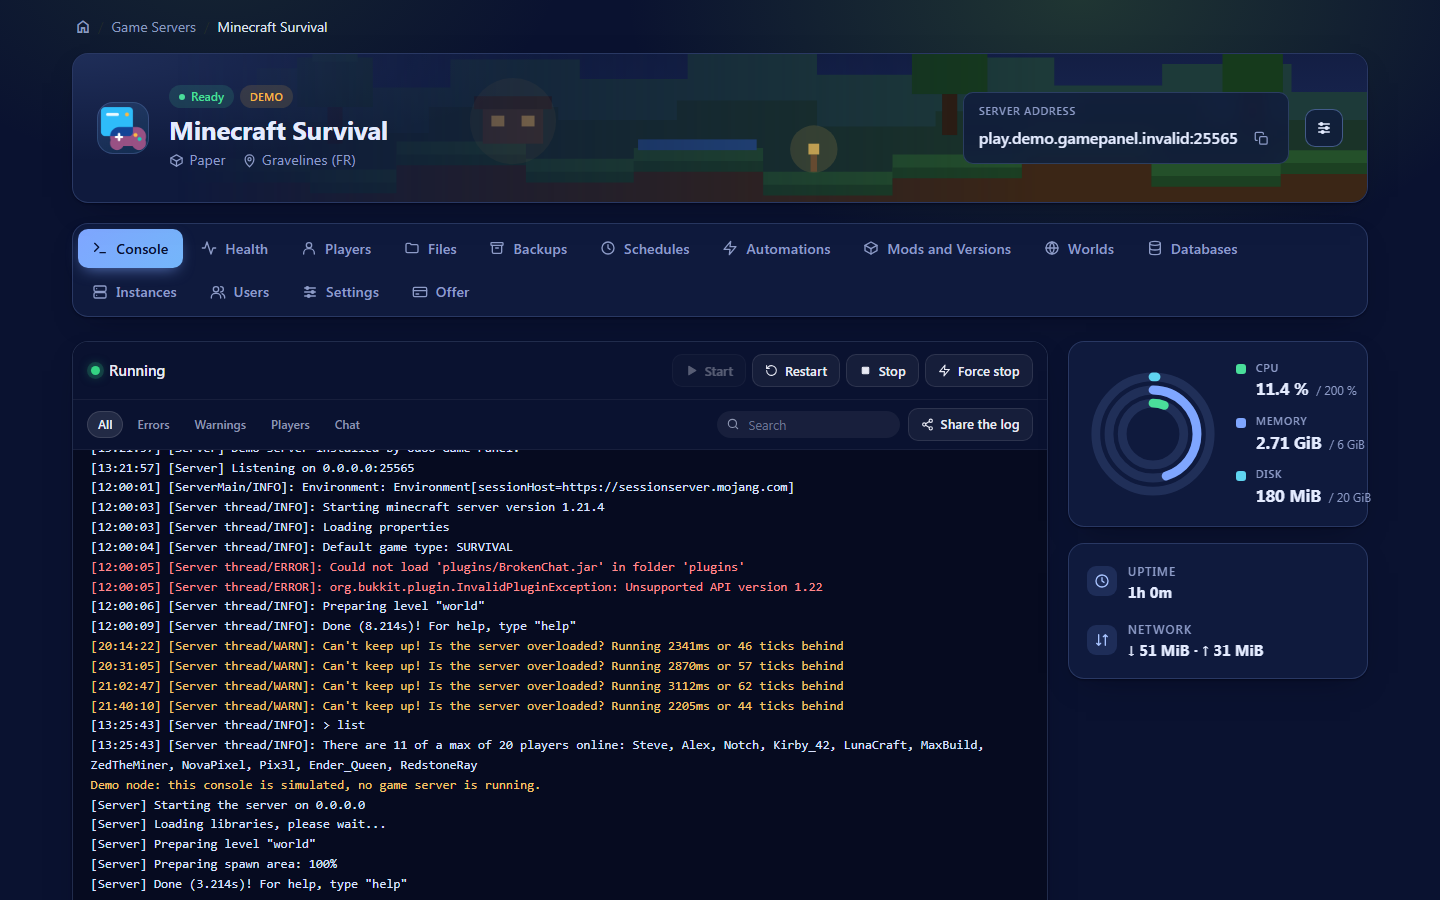1440x900 pixels.
Task: Open the Users tab
Action: click(x=240, y=292)
